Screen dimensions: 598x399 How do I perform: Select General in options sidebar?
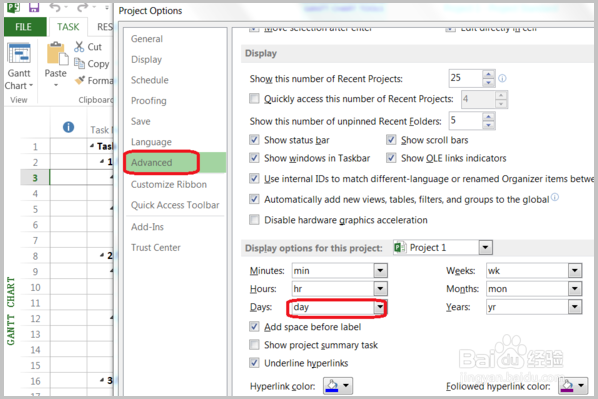coord(147,39)
